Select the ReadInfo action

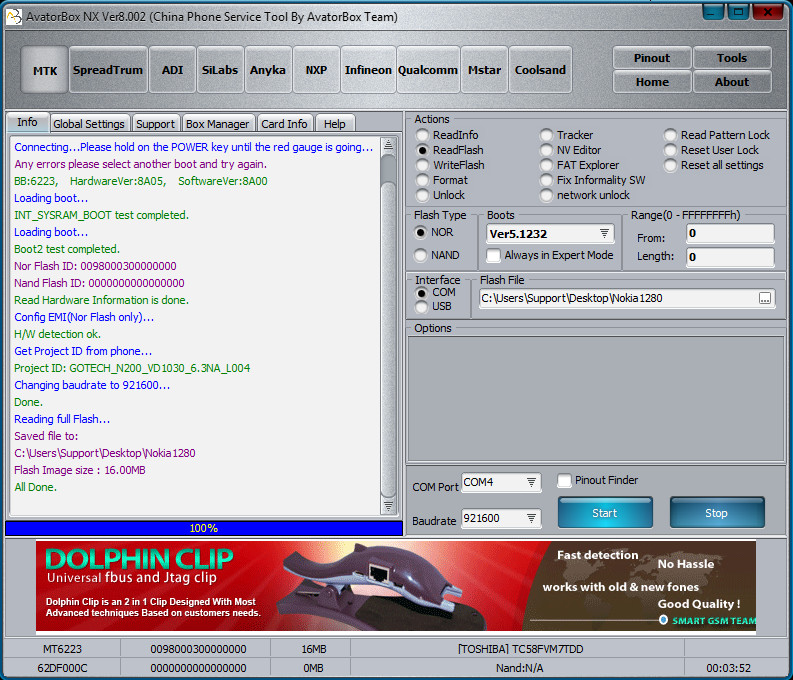pyautogui.click(x=448, y=135)
